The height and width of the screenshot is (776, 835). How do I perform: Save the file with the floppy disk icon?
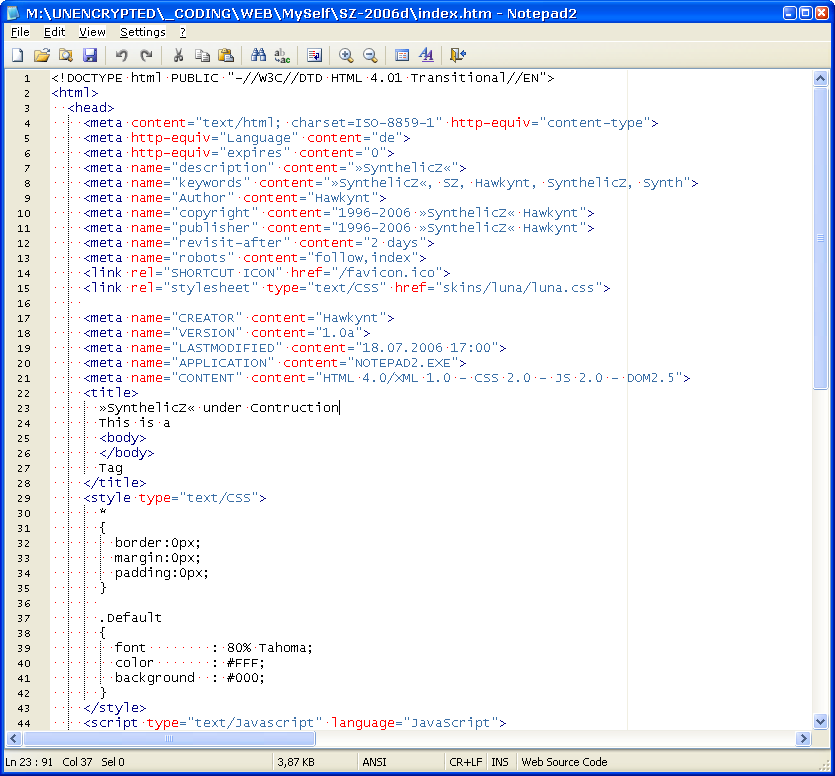90,55
